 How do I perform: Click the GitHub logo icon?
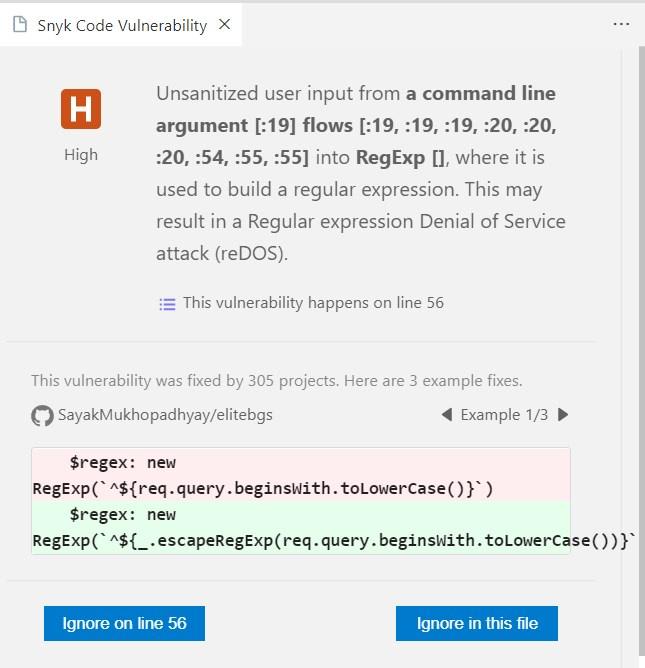click(42, 415)
